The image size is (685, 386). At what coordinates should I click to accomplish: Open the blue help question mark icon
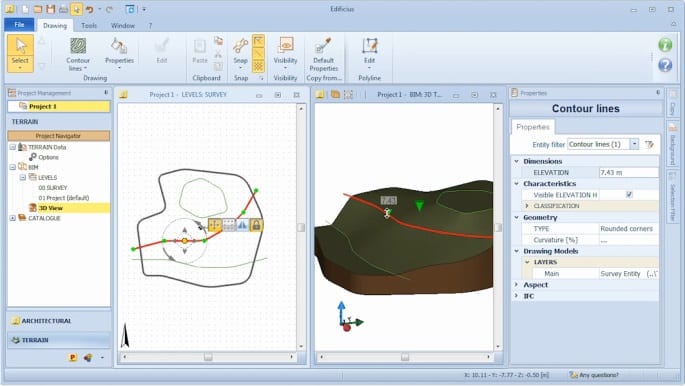(x=665, y=65)
